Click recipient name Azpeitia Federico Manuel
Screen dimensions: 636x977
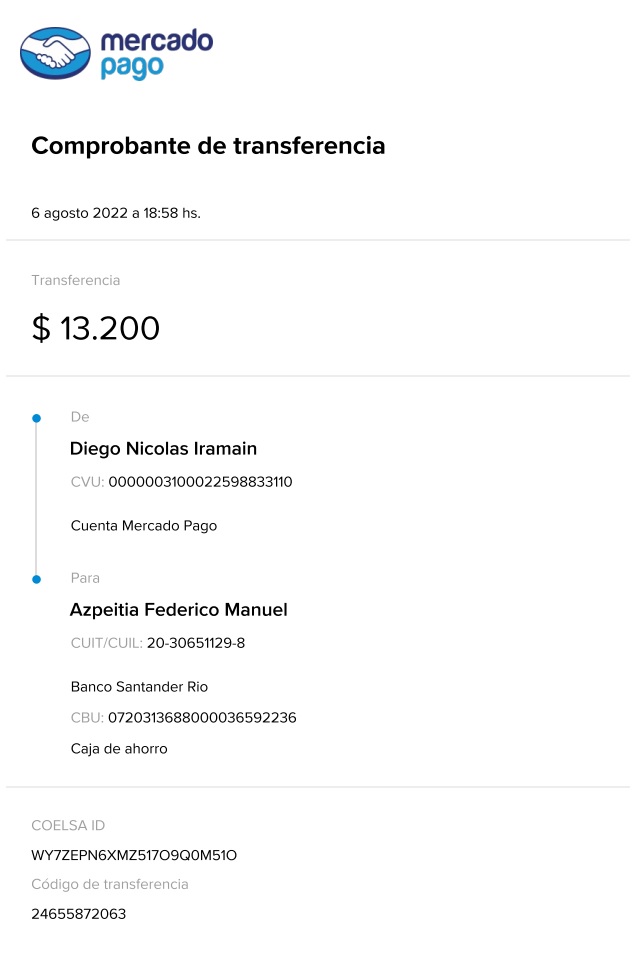click(178, 610)
